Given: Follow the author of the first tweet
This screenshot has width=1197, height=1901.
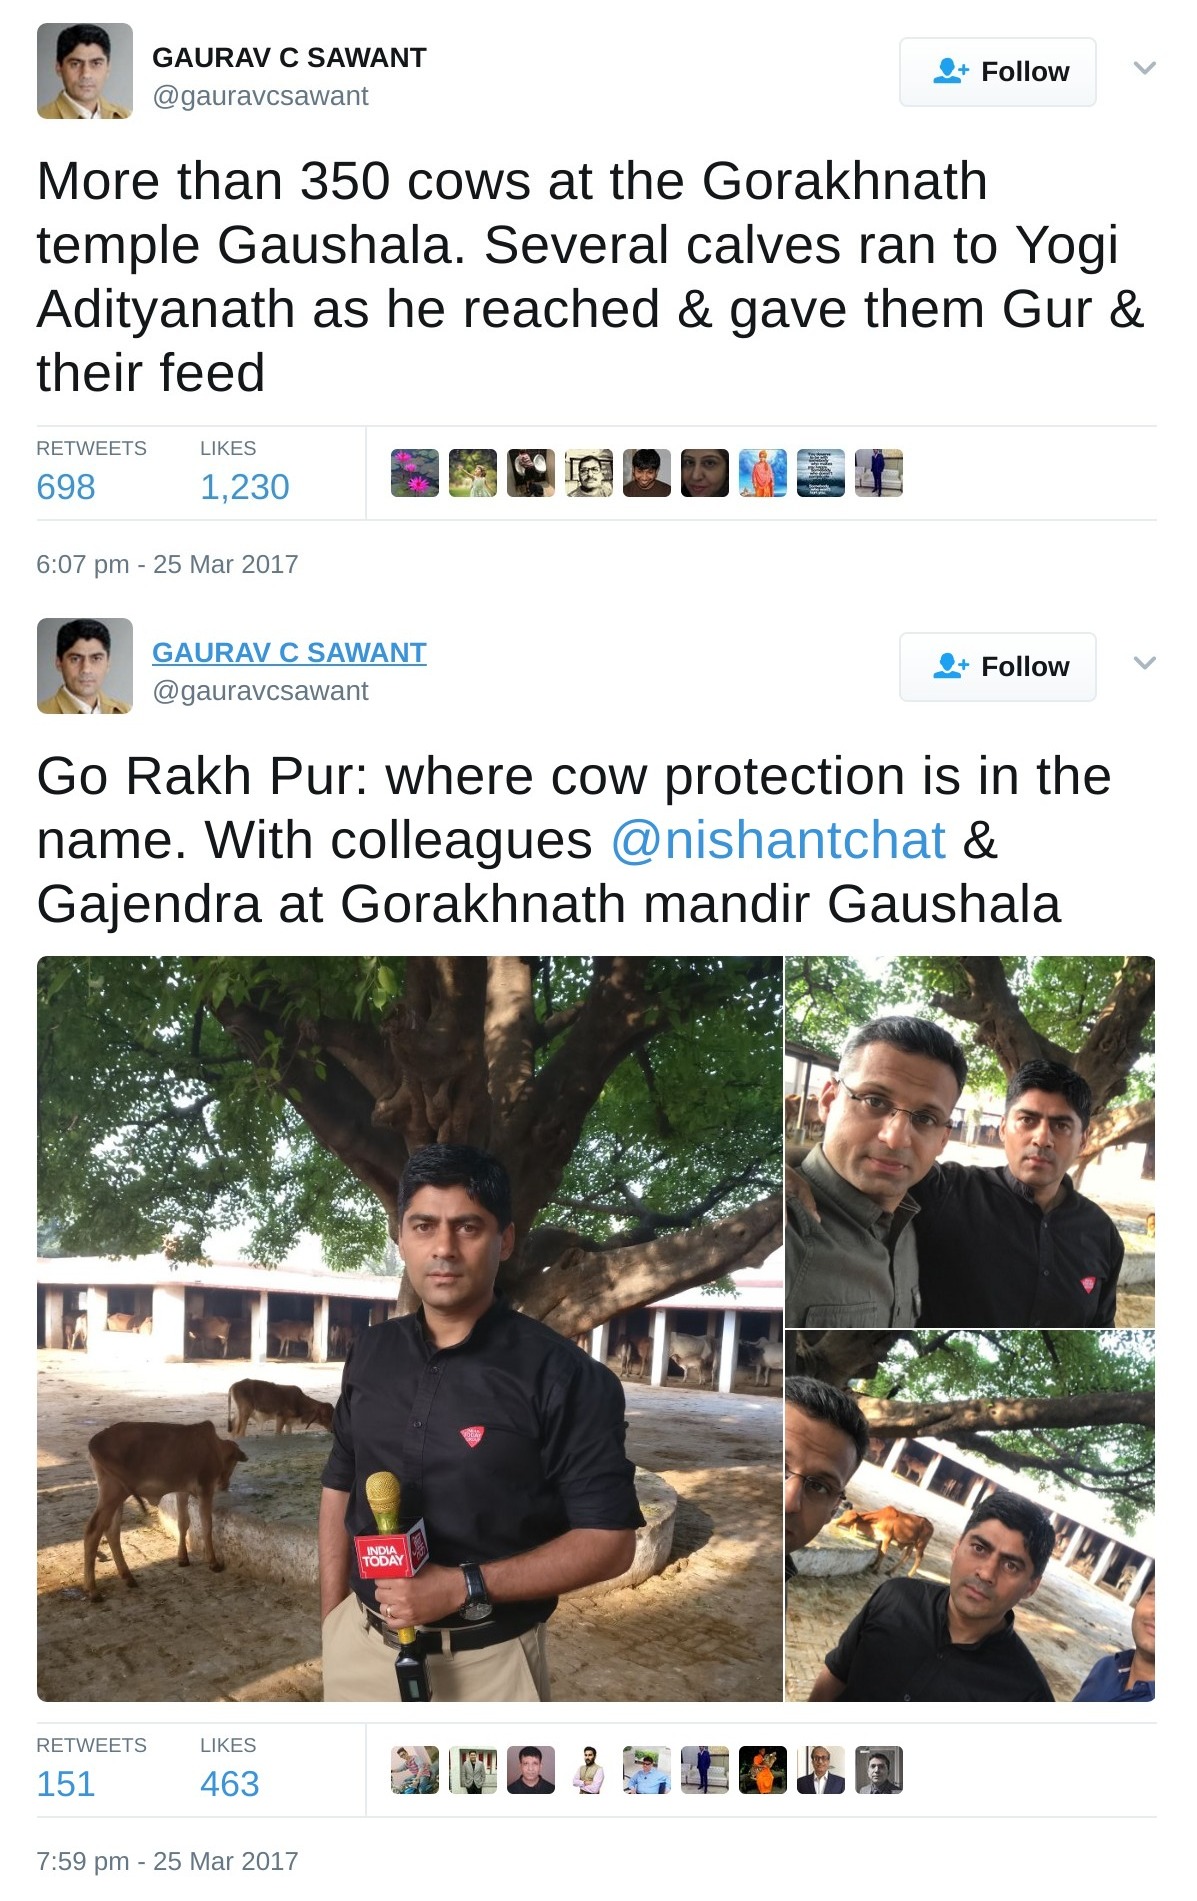Looking at the screenshot, I should 998,72.
